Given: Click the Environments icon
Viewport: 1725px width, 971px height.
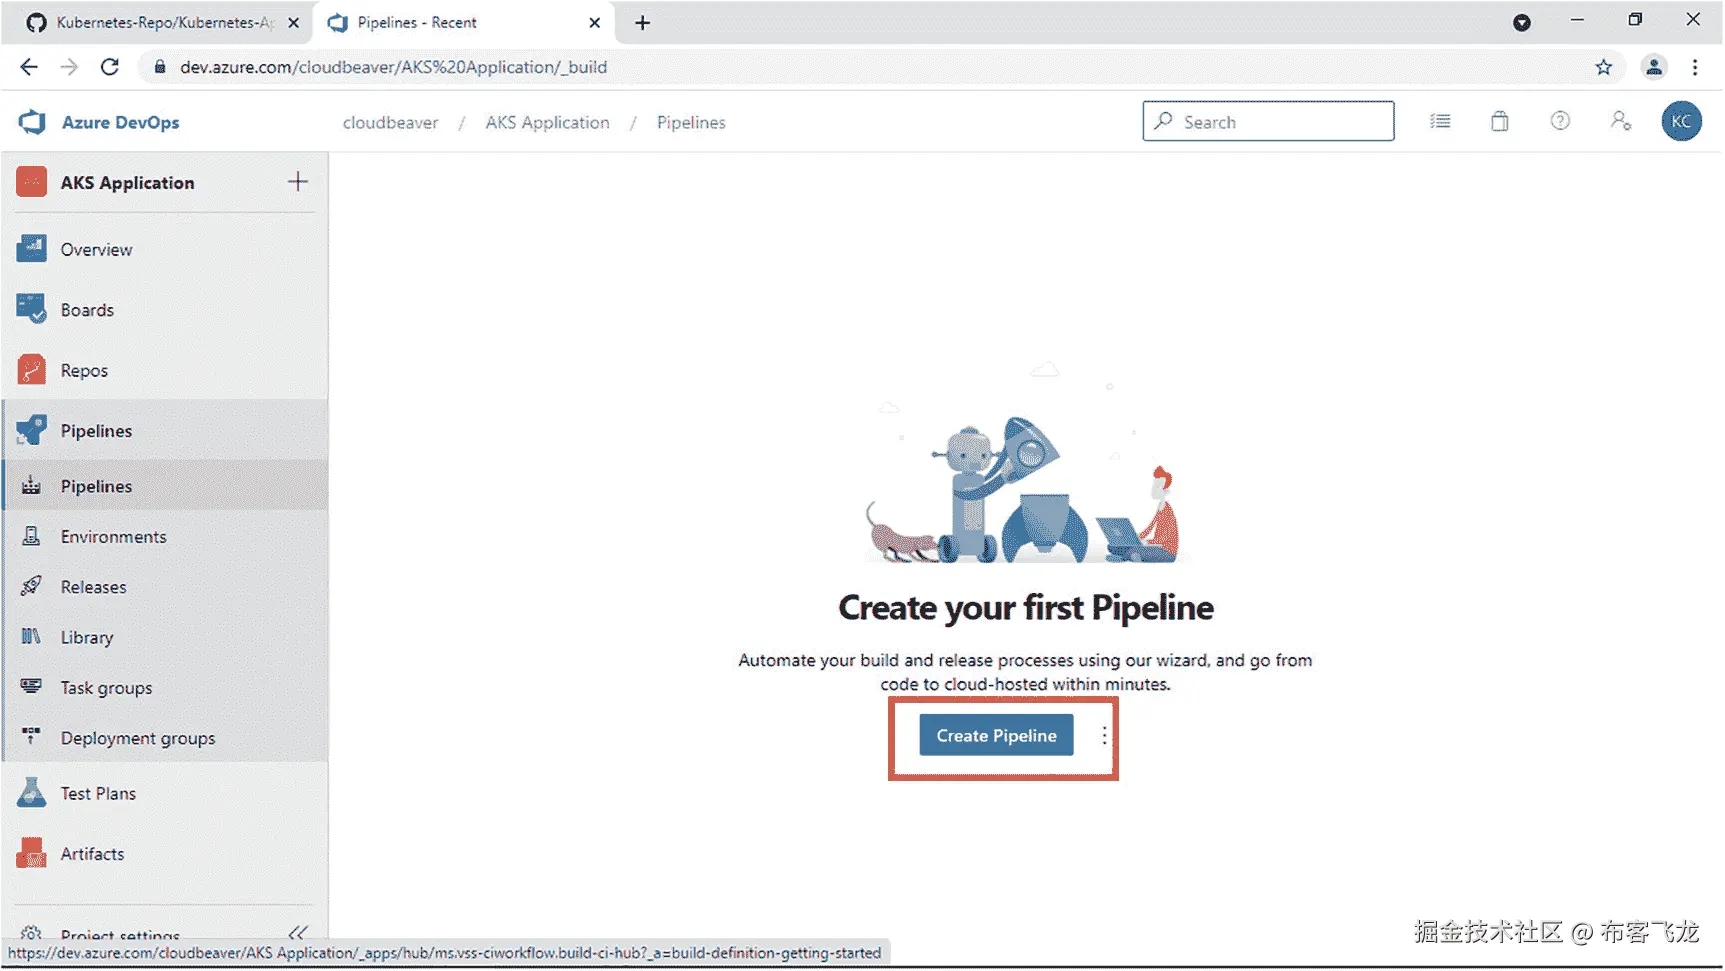Looking at the screenshot, I should click(x=32, y=536).
